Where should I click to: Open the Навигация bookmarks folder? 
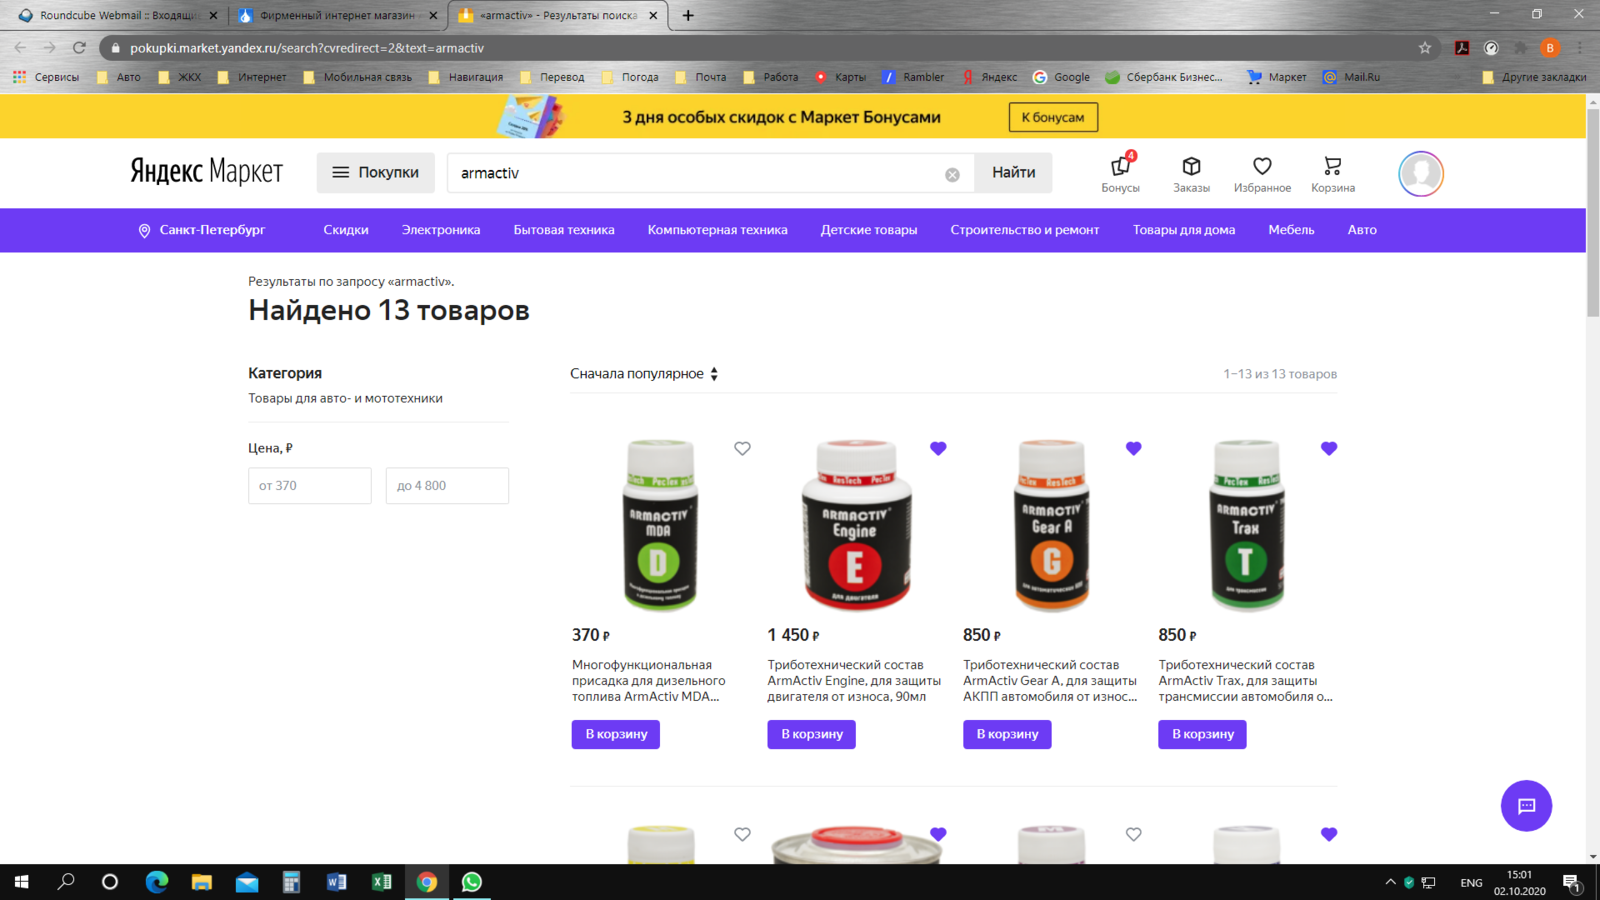465,77
